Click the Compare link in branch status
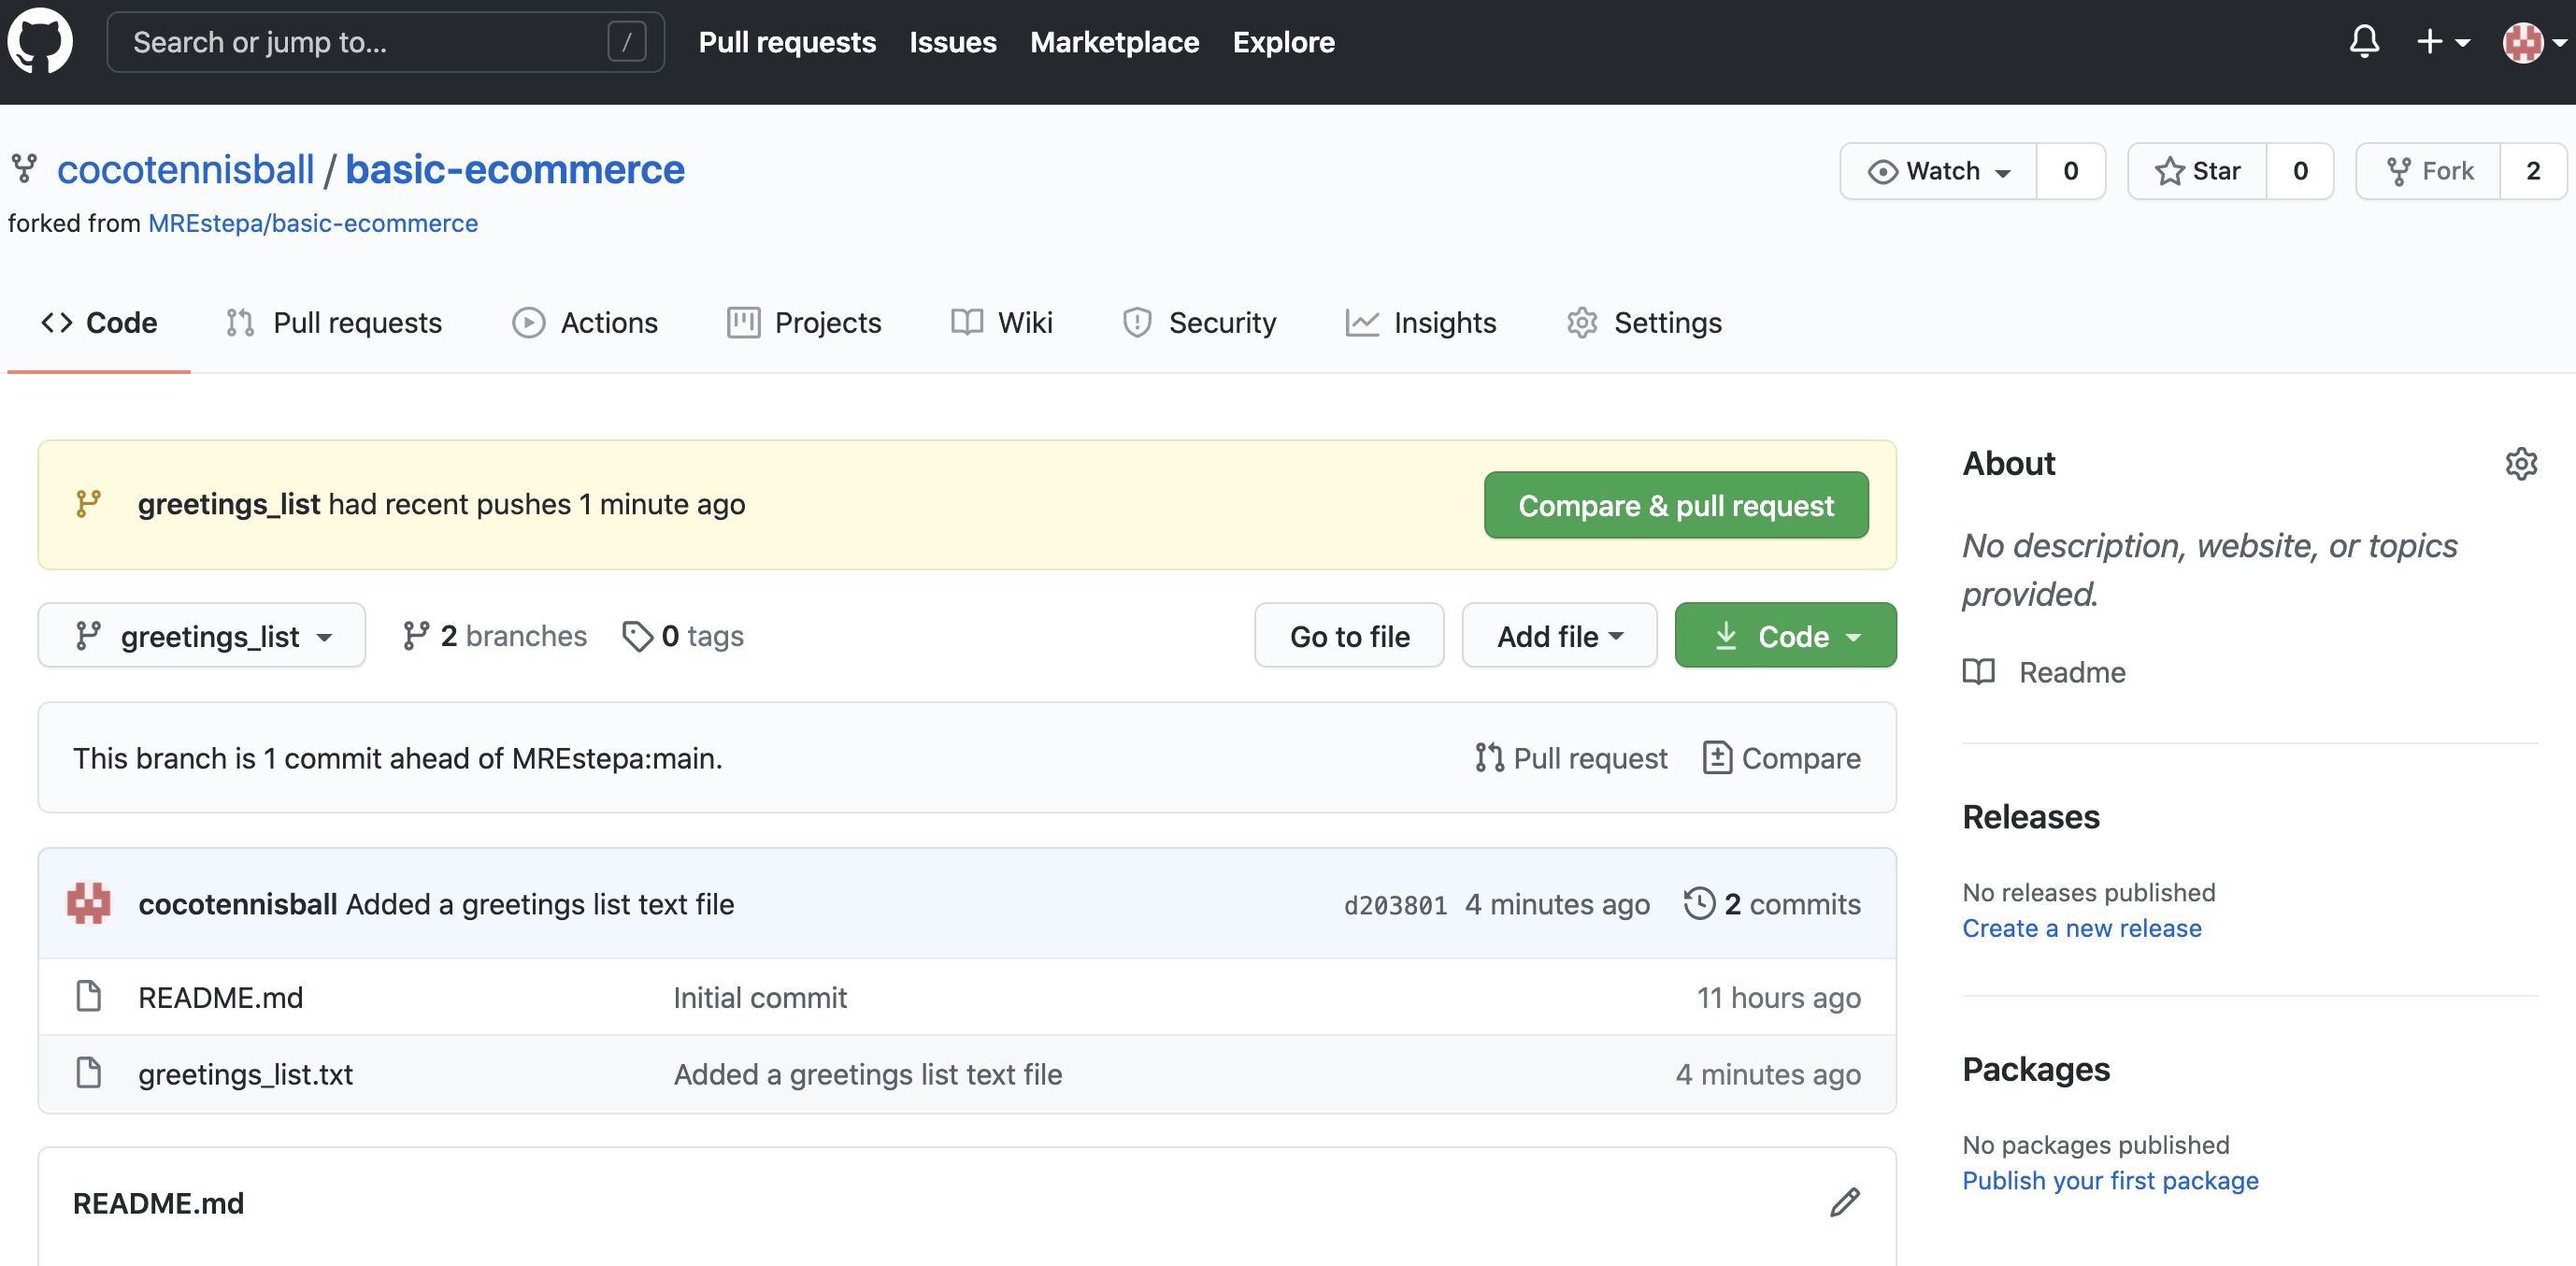 coord(1781,757)
